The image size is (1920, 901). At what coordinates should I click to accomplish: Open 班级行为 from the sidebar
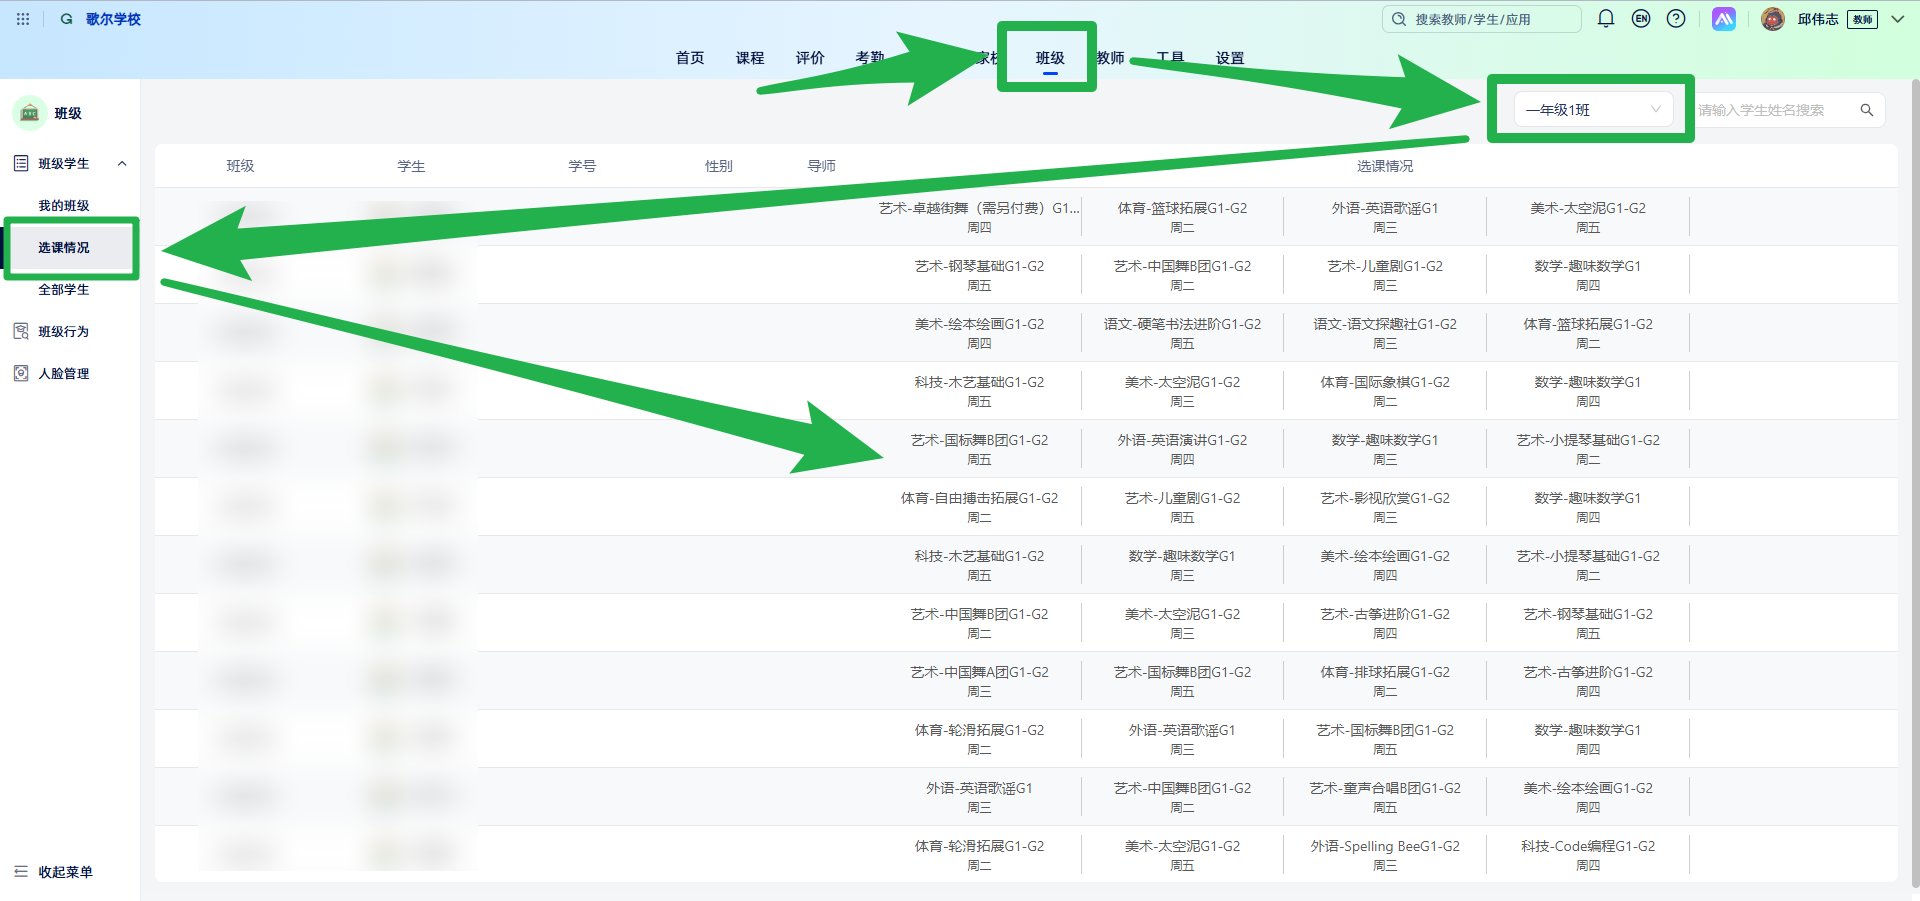[x=64, y=332]
